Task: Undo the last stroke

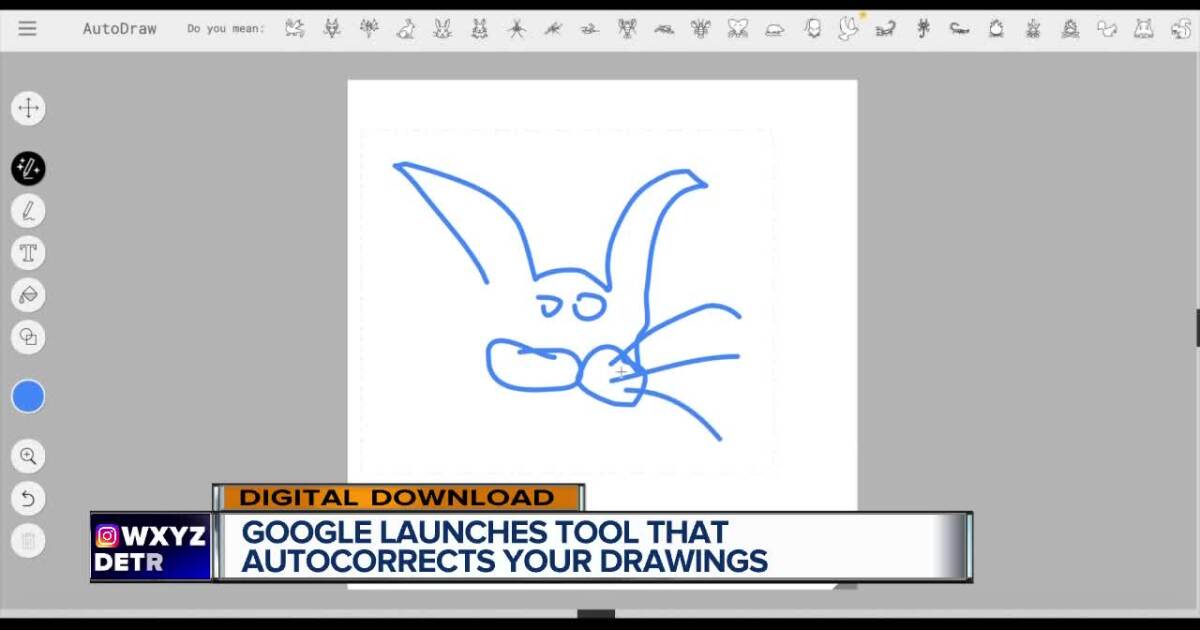Action: click(28, 498)
